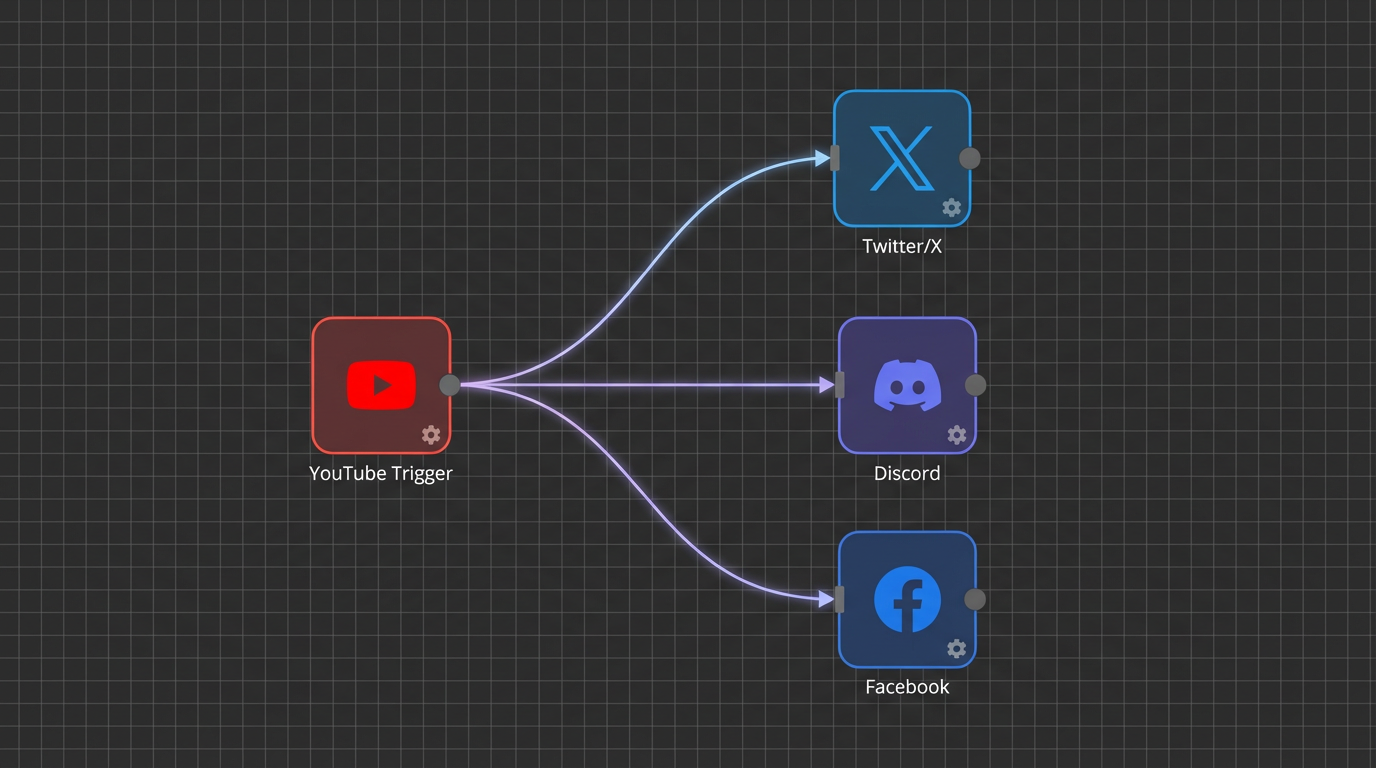Click the input port on the Twitter/X node
Viewport: 1376px width, 768px height.
836,158
